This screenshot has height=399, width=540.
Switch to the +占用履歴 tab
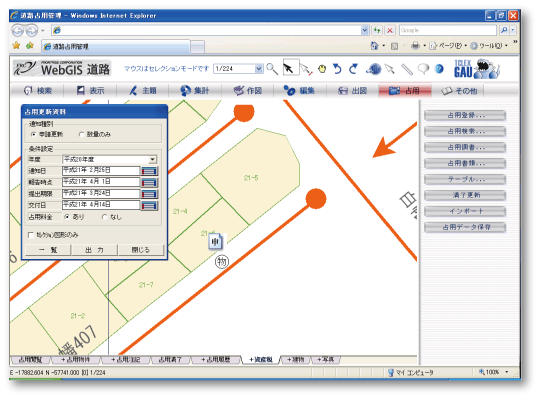point(216,359)
